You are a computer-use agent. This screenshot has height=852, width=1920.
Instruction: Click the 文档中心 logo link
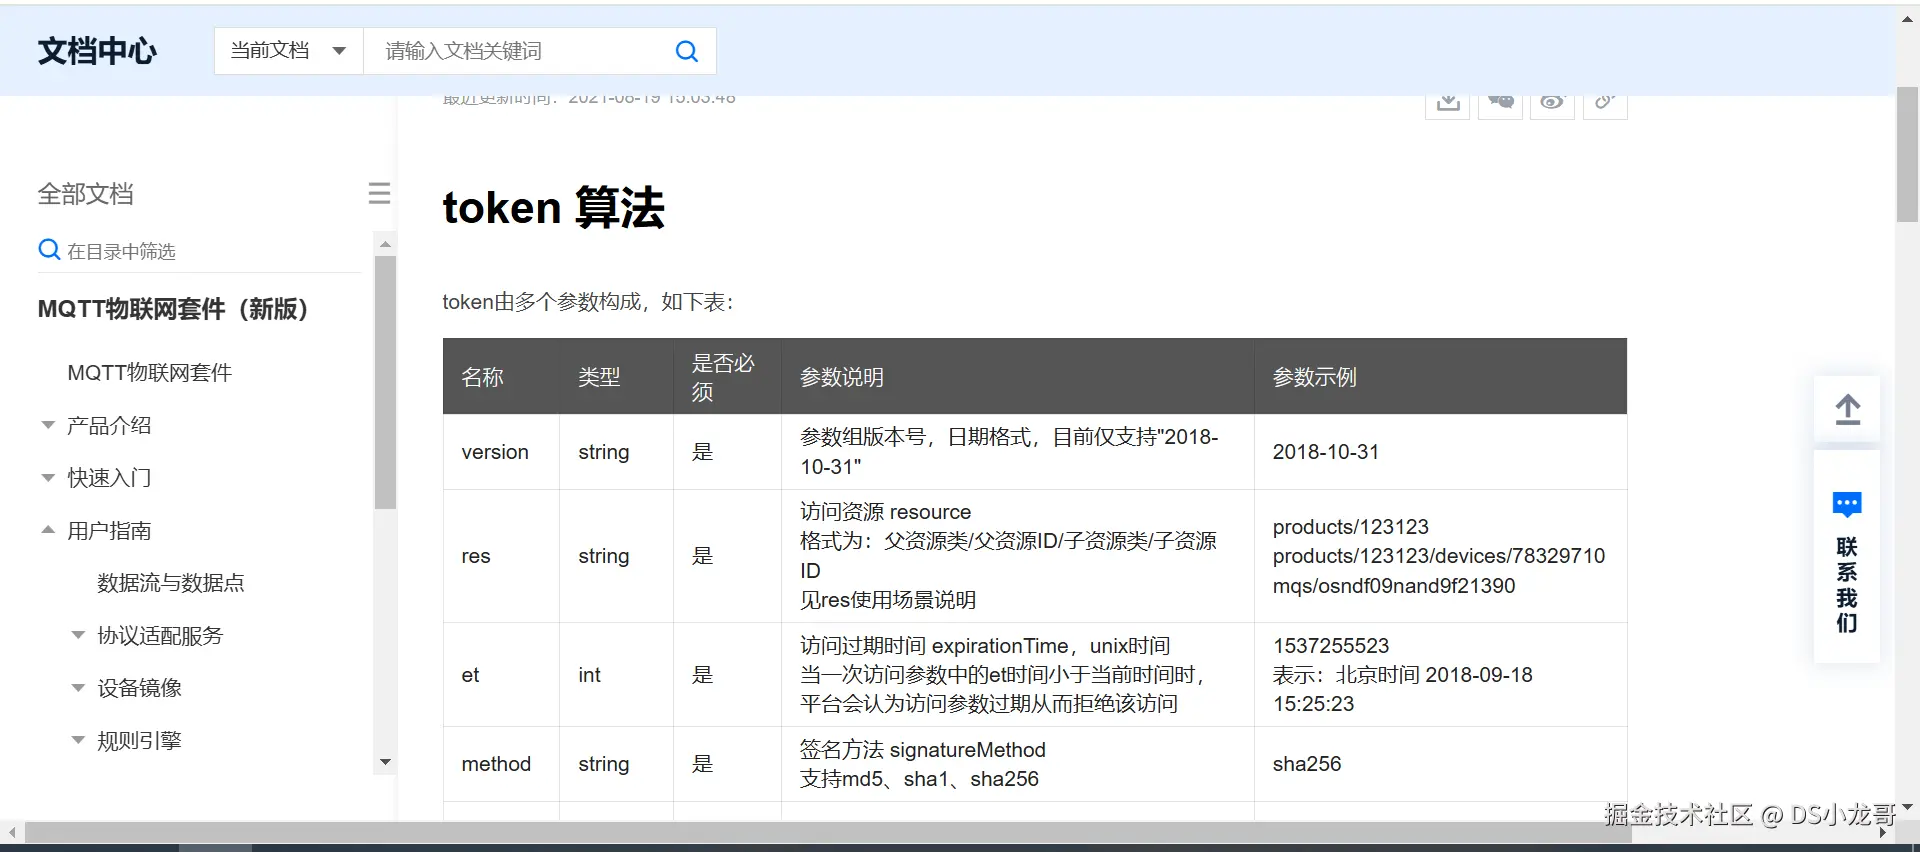click(x=98, y=51)
